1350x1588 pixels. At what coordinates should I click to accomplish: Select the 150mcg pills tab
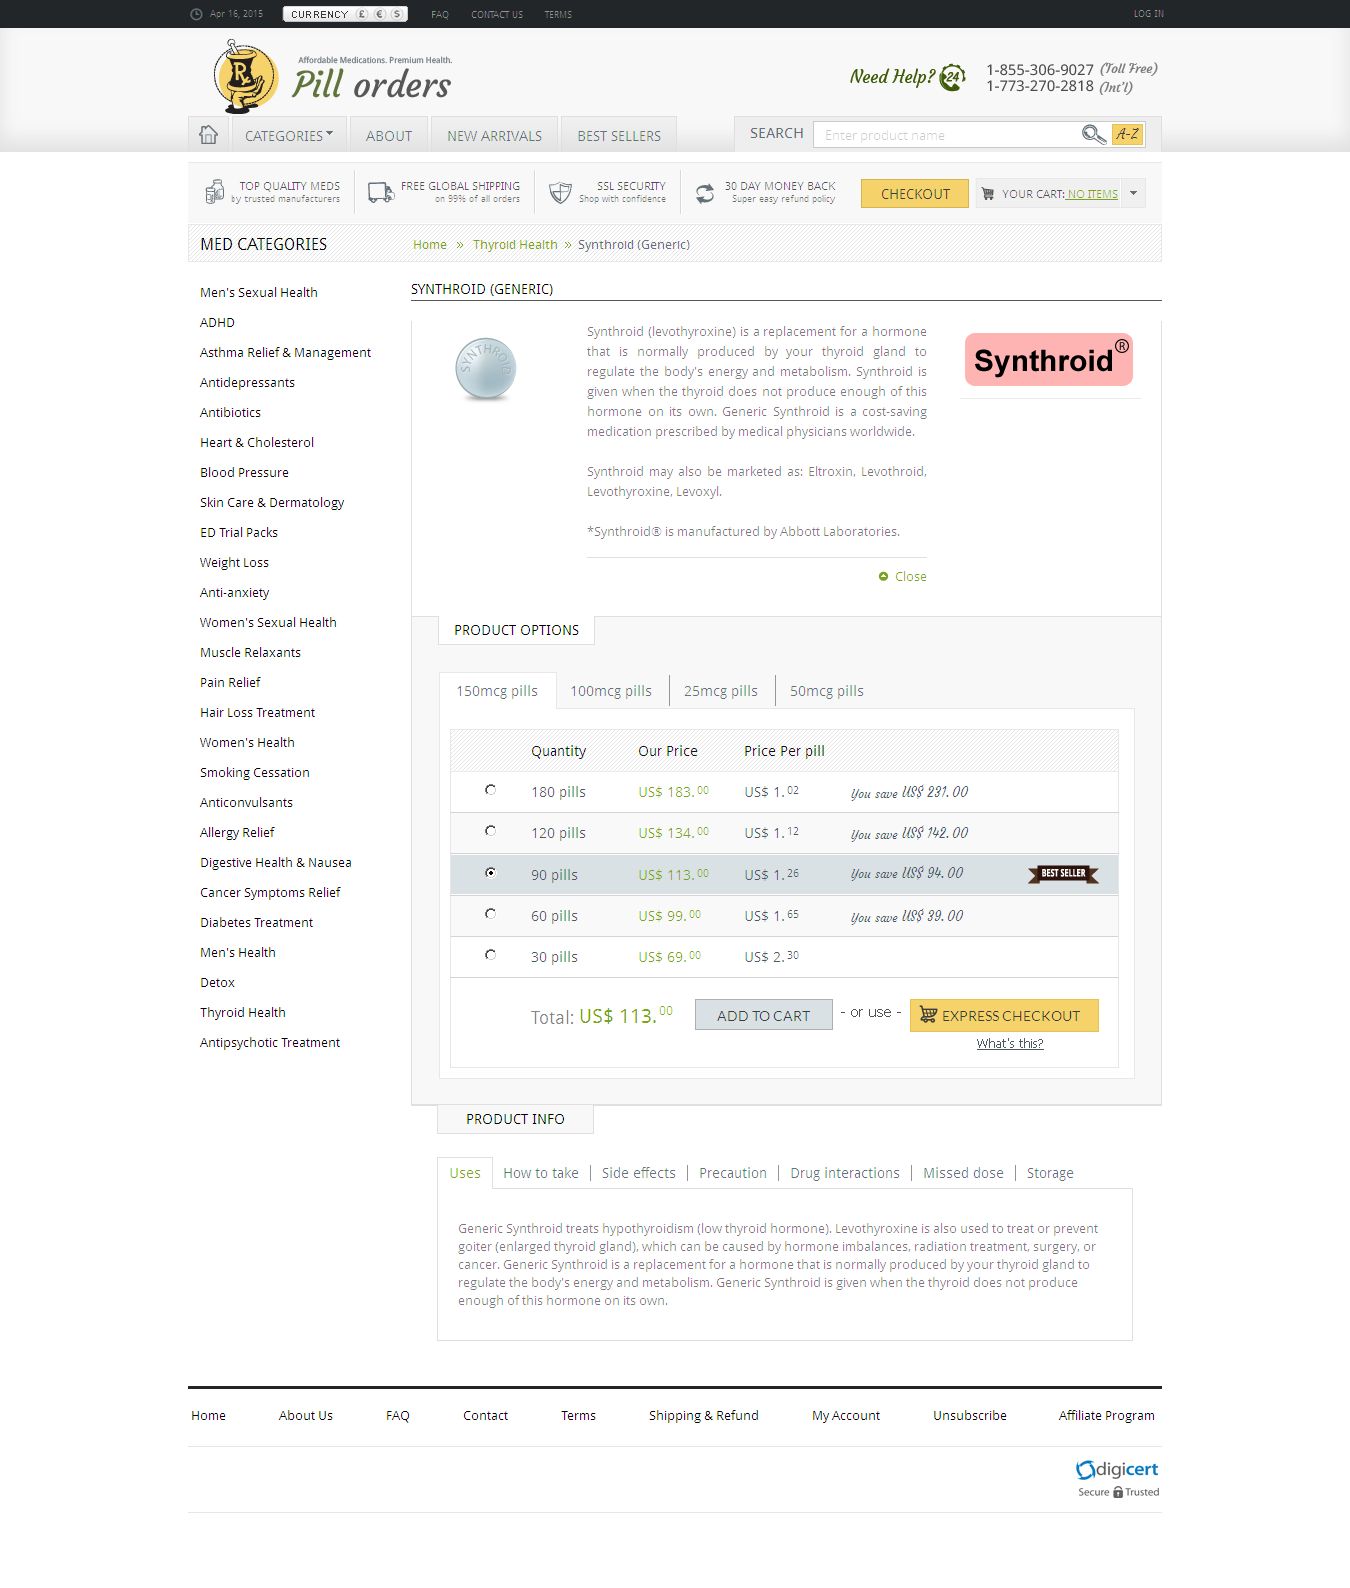(497, 691)
